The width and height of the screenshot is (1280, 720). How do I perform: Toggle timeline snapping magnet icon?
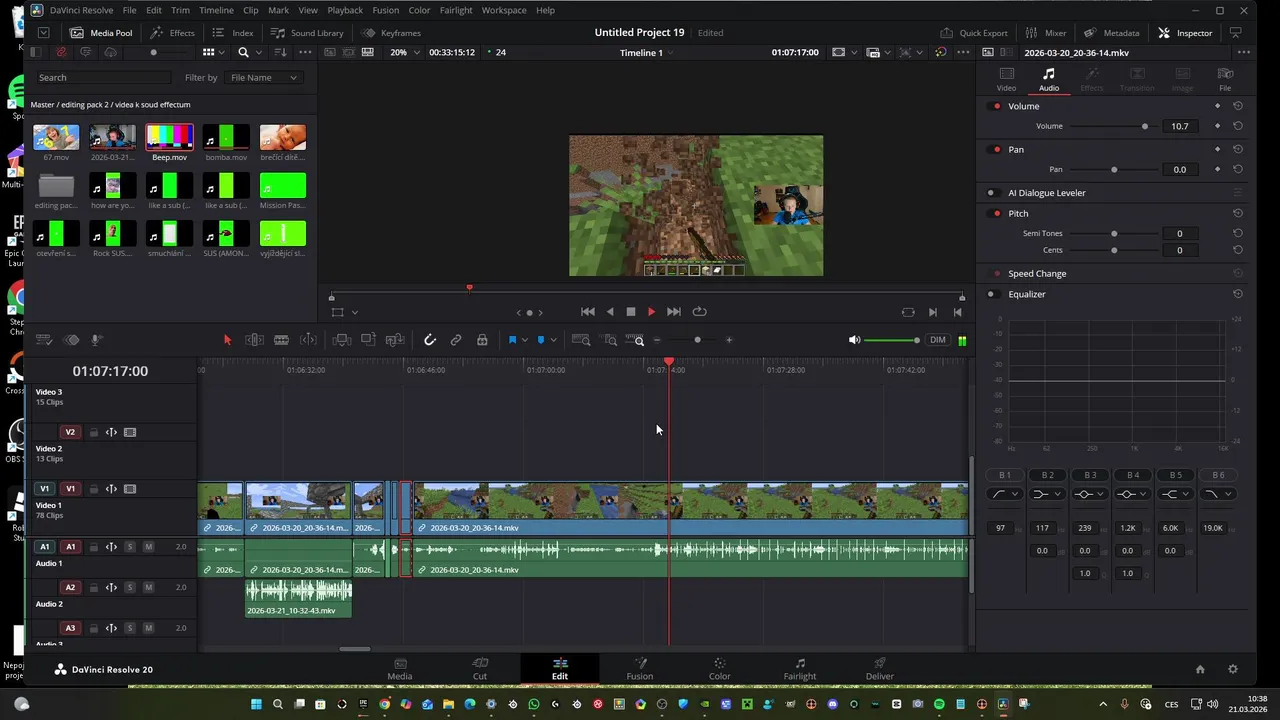click(430, 340)
